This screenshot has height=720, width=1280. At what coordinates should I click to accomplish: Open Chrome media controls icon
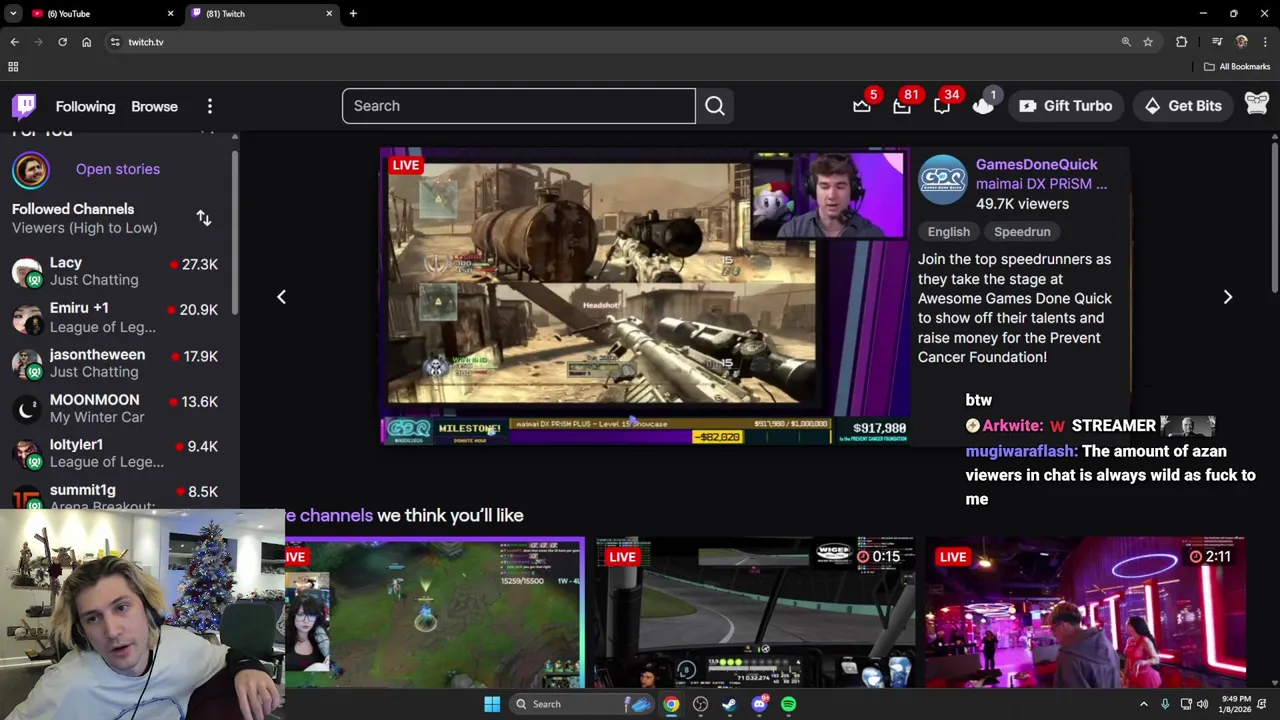pos(1217,42)
